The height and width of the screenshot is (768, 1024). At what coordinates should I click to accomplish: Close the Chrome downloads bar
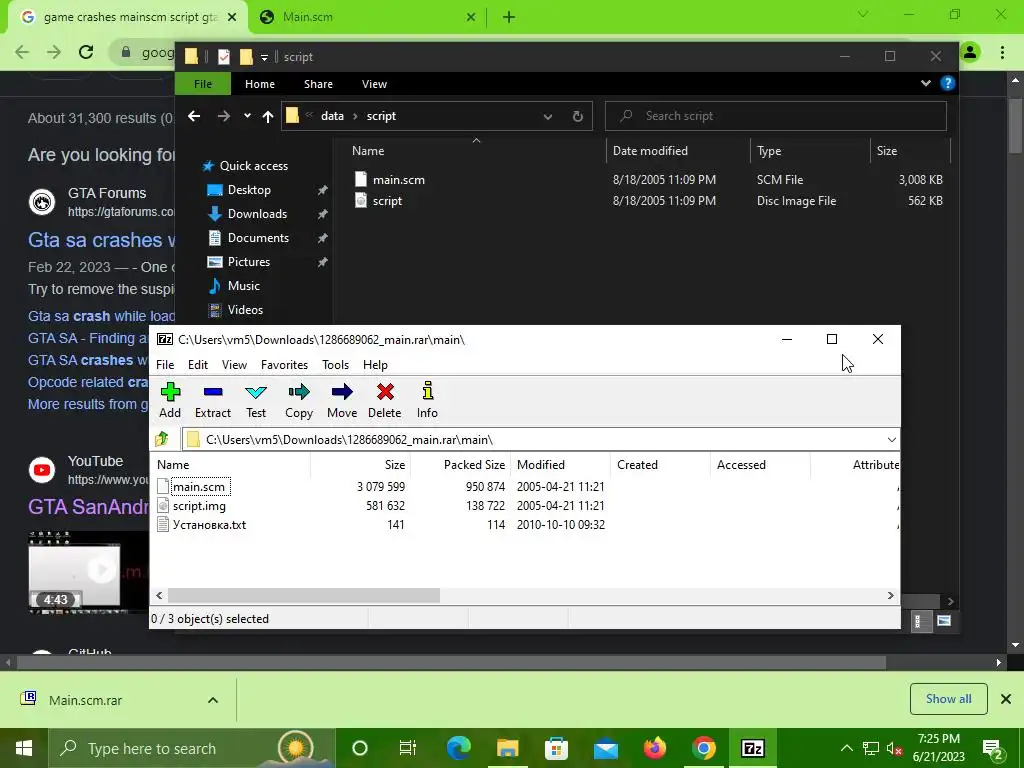pyautogui.click(x=1006, y=699)
